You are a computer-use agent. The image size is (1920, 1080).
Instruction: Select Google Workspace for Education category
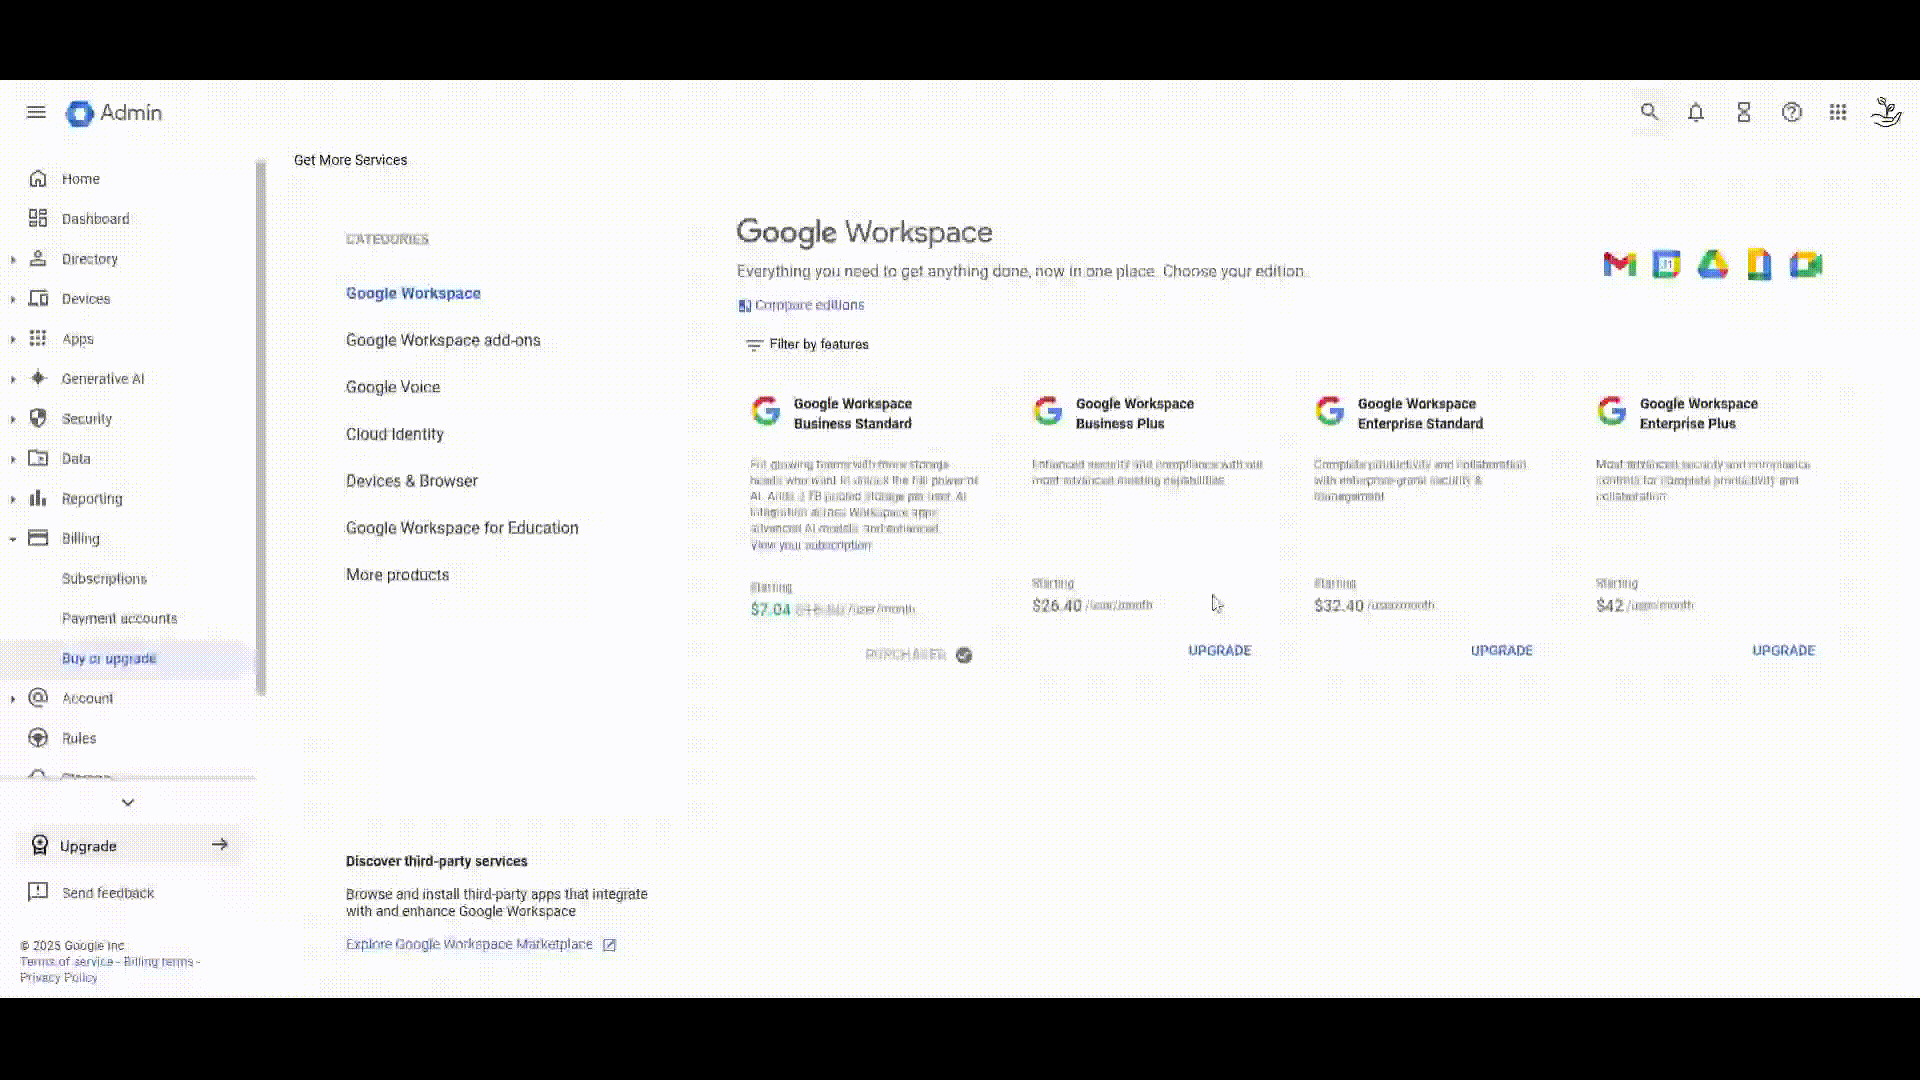[x=462, y=529]
